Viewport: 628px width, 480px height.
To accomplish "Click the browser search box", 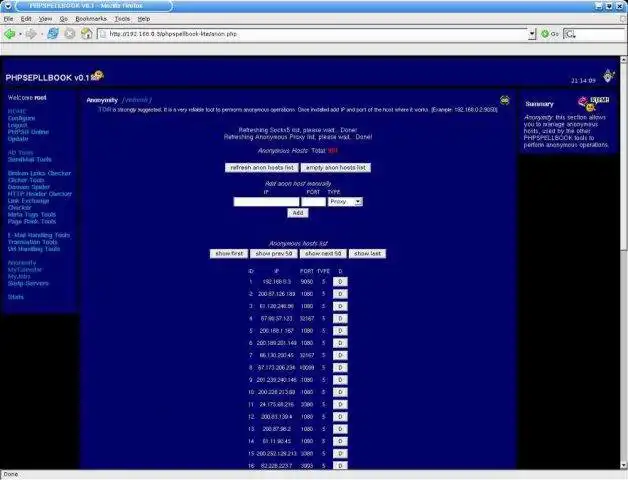I will (595, 34).
